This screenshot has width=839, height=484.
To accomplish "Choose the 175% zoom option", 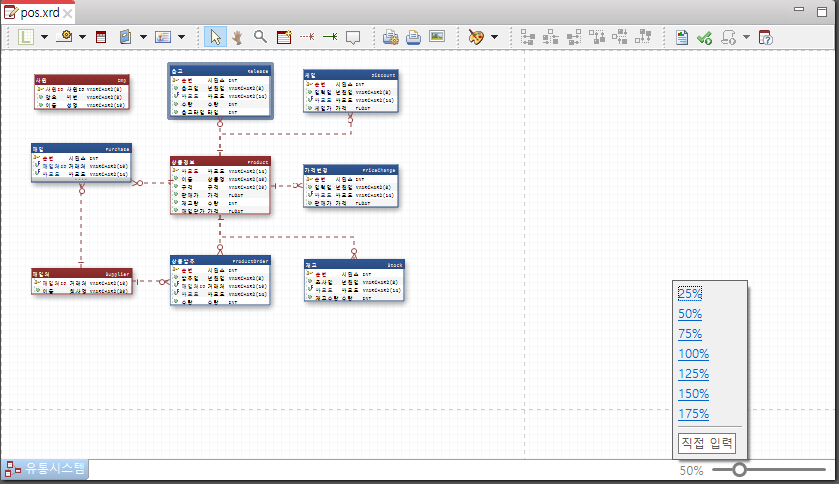I will [693, 414].
